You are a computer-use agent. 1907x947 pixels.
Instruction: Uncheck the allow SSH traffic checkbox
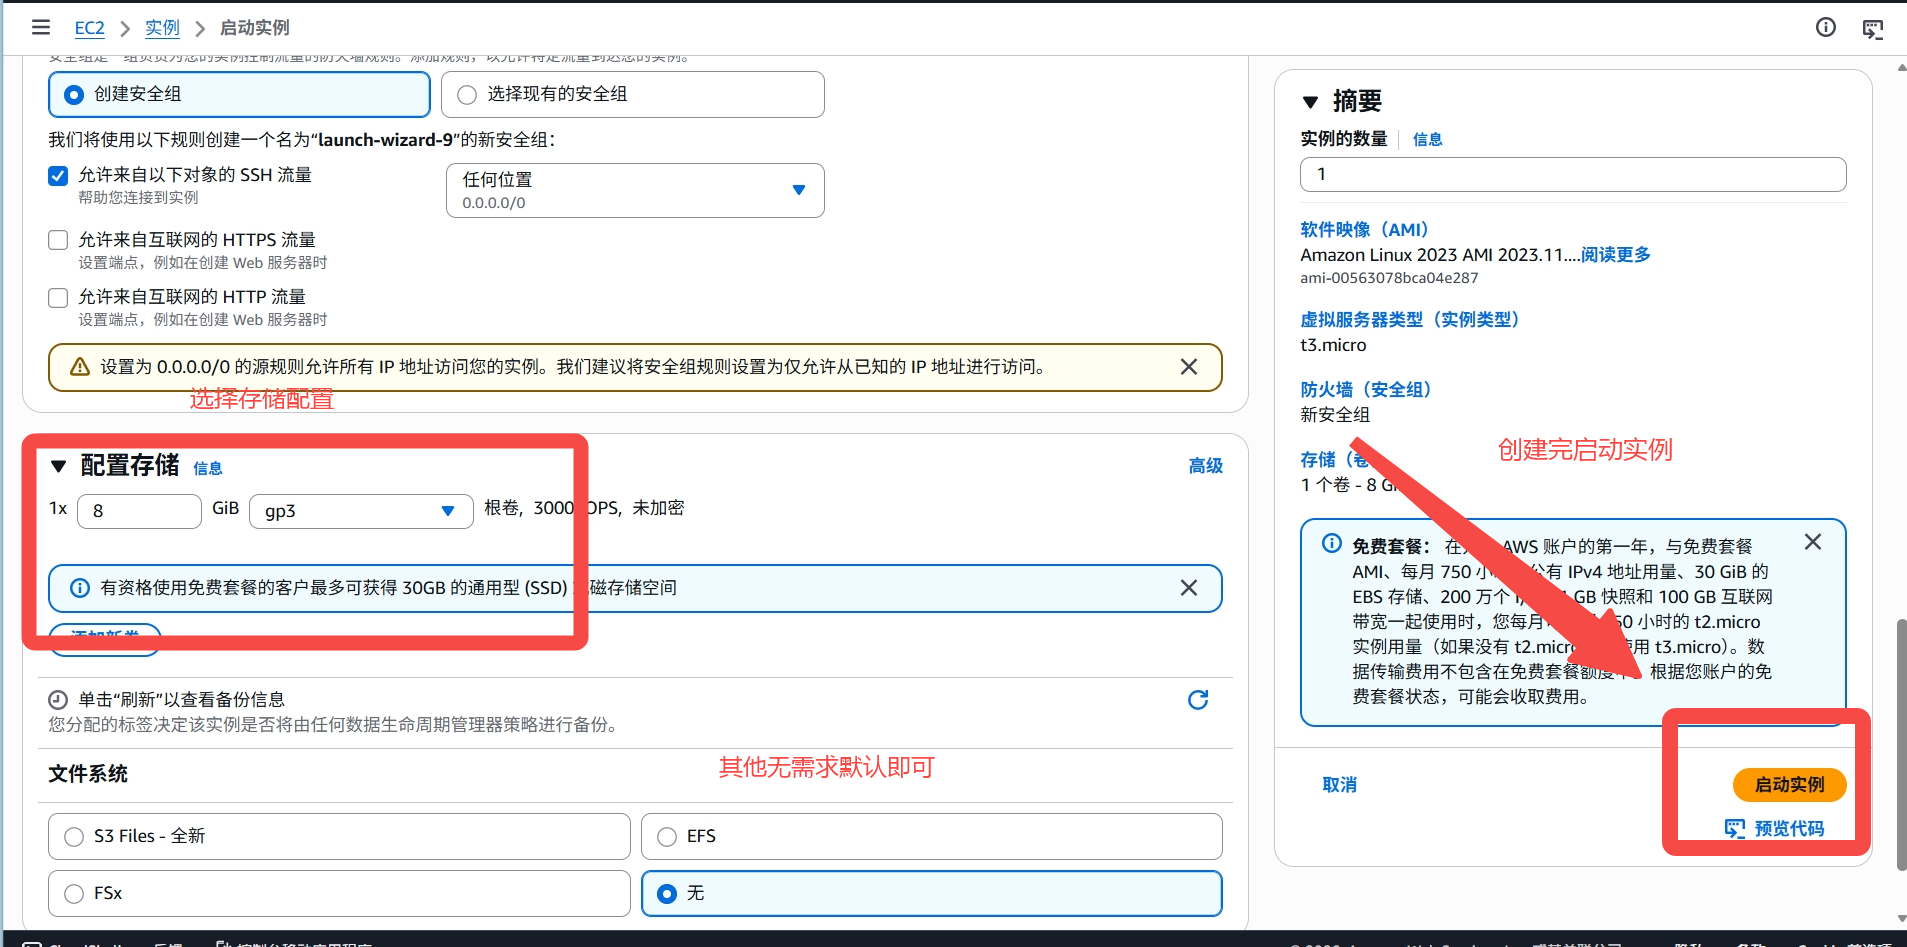[x=58, y=176]
